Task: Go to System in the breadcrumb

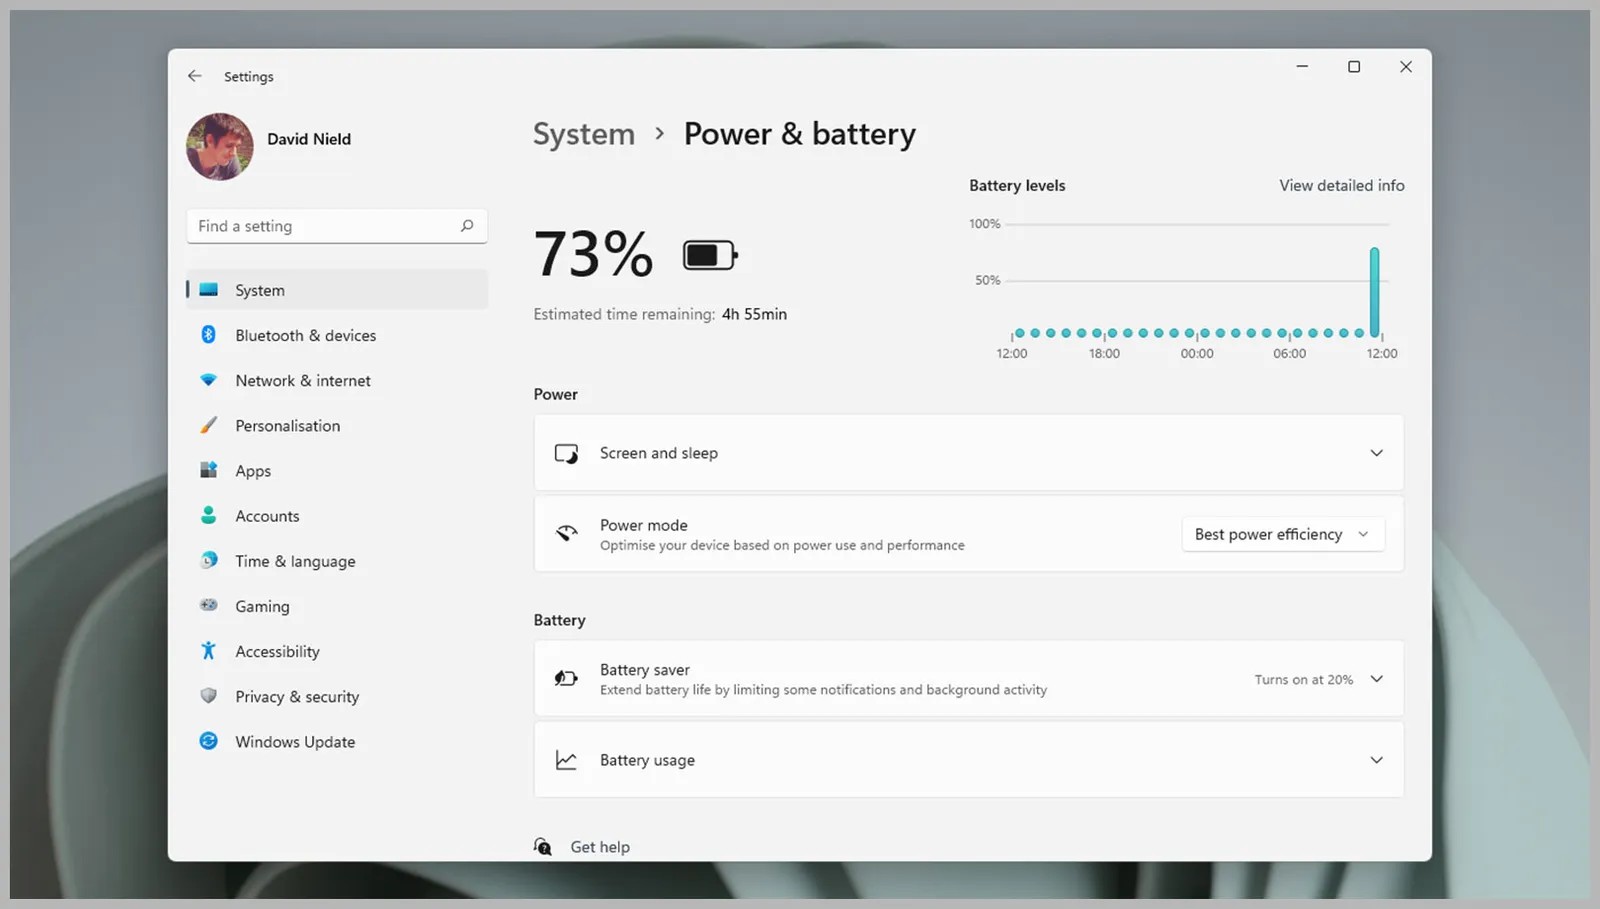Action: click(584, 134)
